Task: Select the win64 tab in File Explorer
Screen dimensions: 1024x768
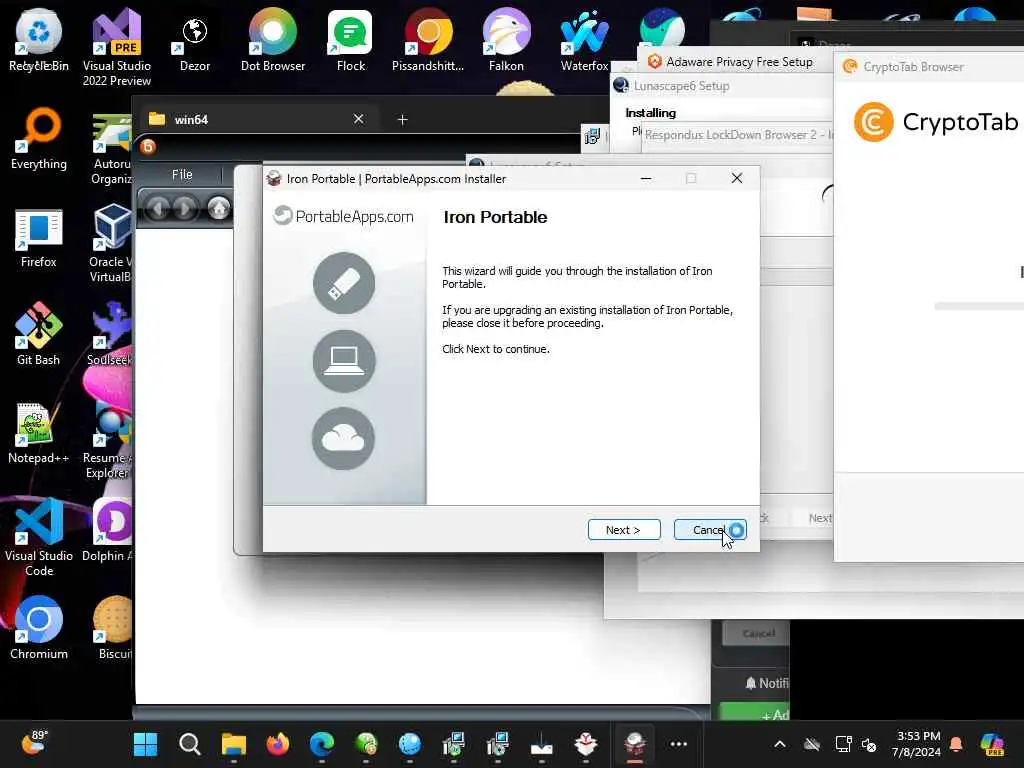Action: point(257,120)
